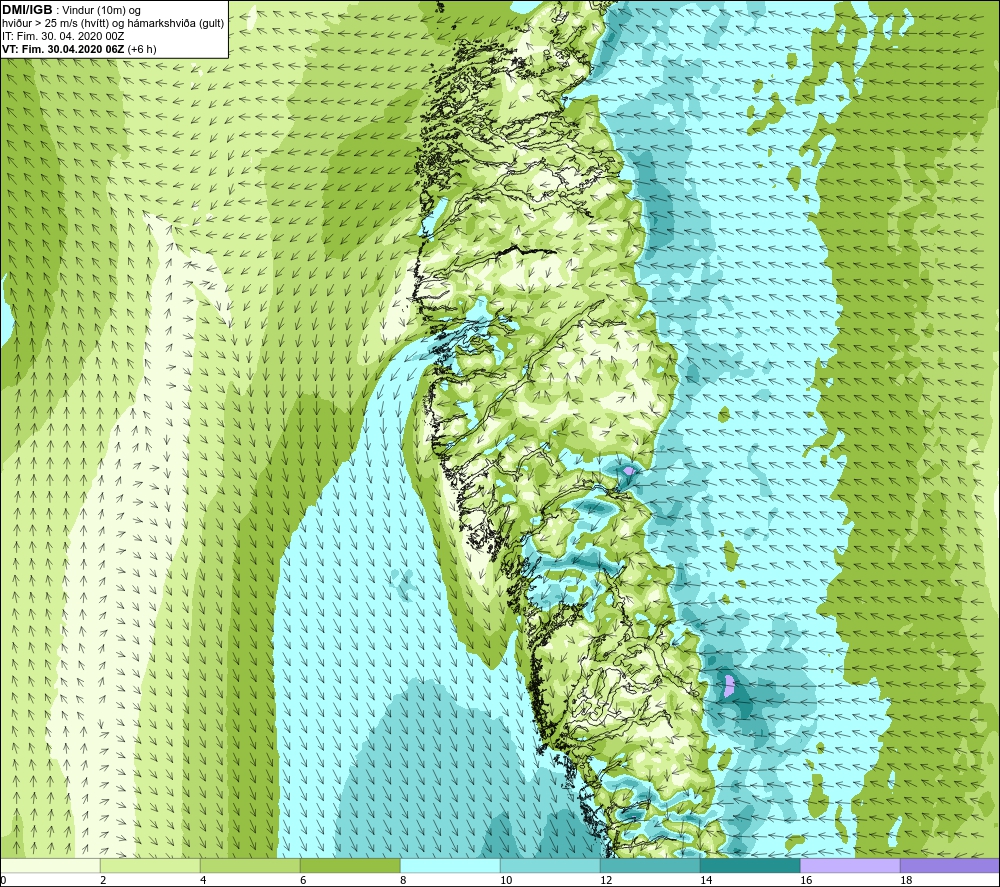
Task: Select the dark green 6–8 m/s legend swatch
Action: (350, 865)
